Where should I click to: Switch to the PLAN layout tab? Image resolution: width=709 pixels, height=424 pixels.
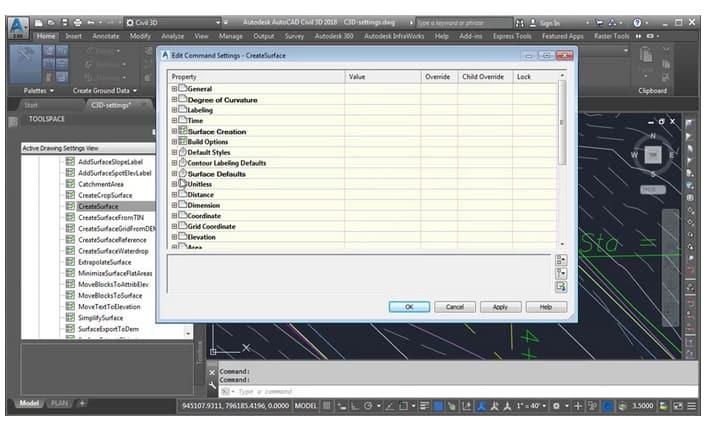click(59, 403)
